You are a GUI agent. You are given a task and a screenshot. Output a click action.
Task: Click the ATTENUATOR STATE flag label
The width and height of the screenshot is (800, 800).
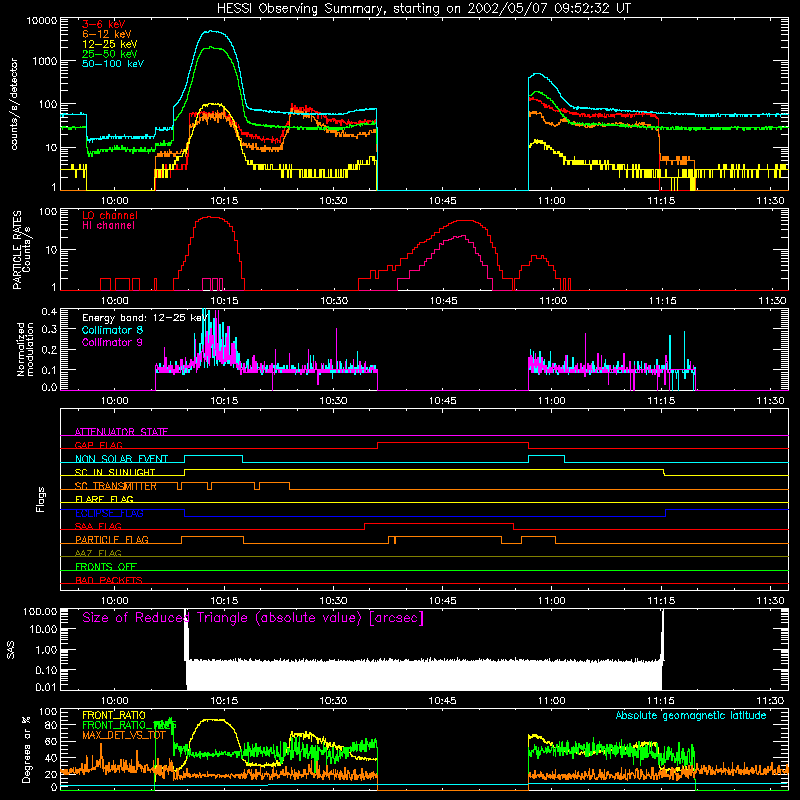point(121,432)
